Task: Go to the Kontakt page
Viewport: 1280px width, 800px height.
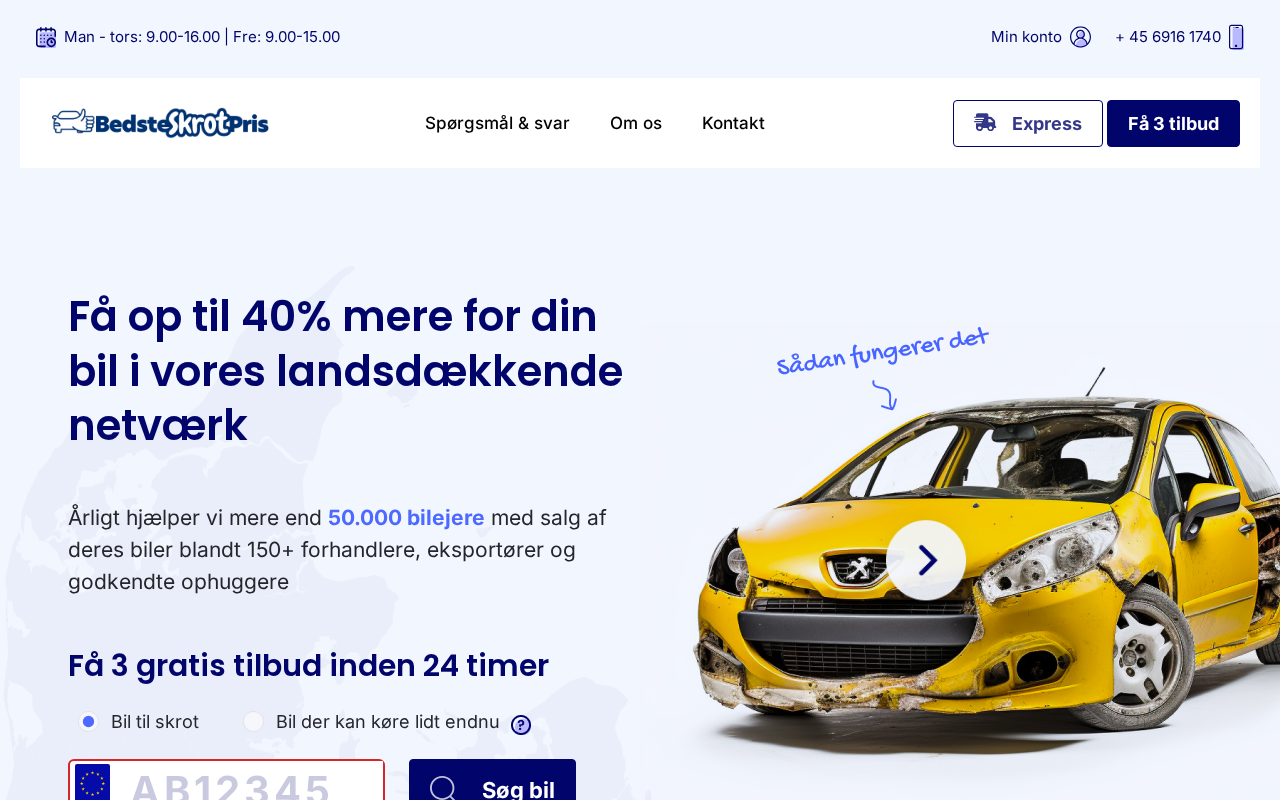Action: point(733,123)
